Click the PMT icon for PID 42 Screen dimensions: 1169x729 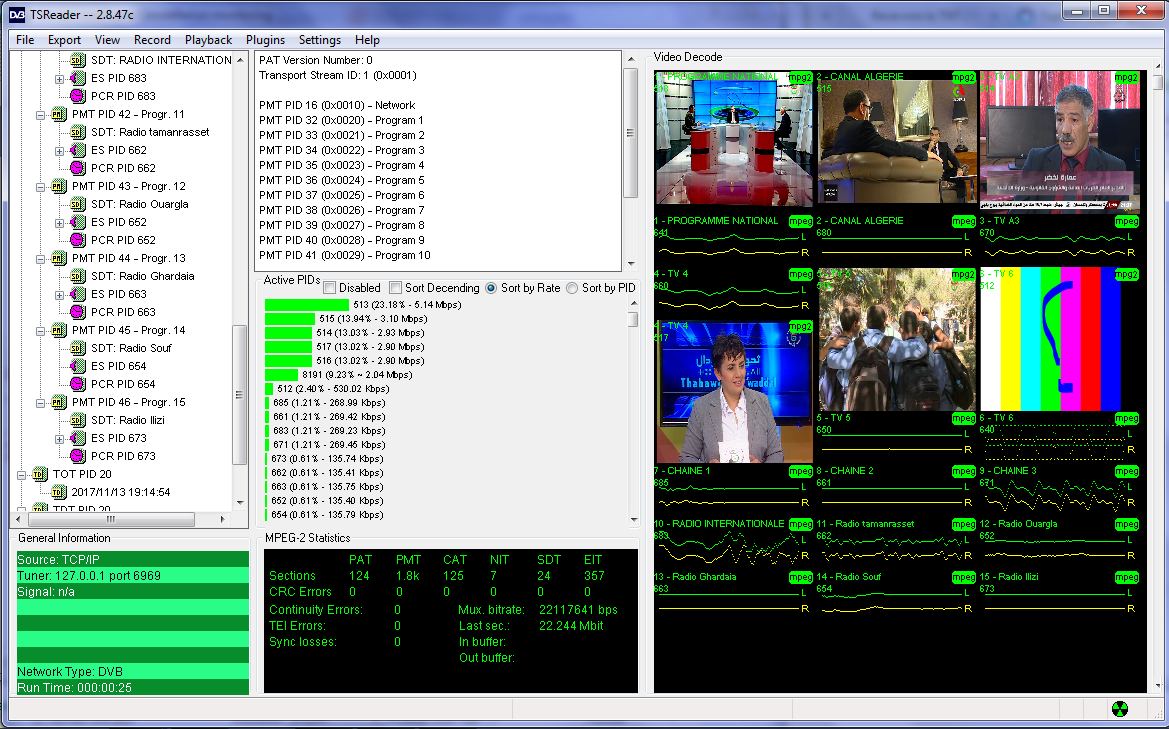coord(58,114)
